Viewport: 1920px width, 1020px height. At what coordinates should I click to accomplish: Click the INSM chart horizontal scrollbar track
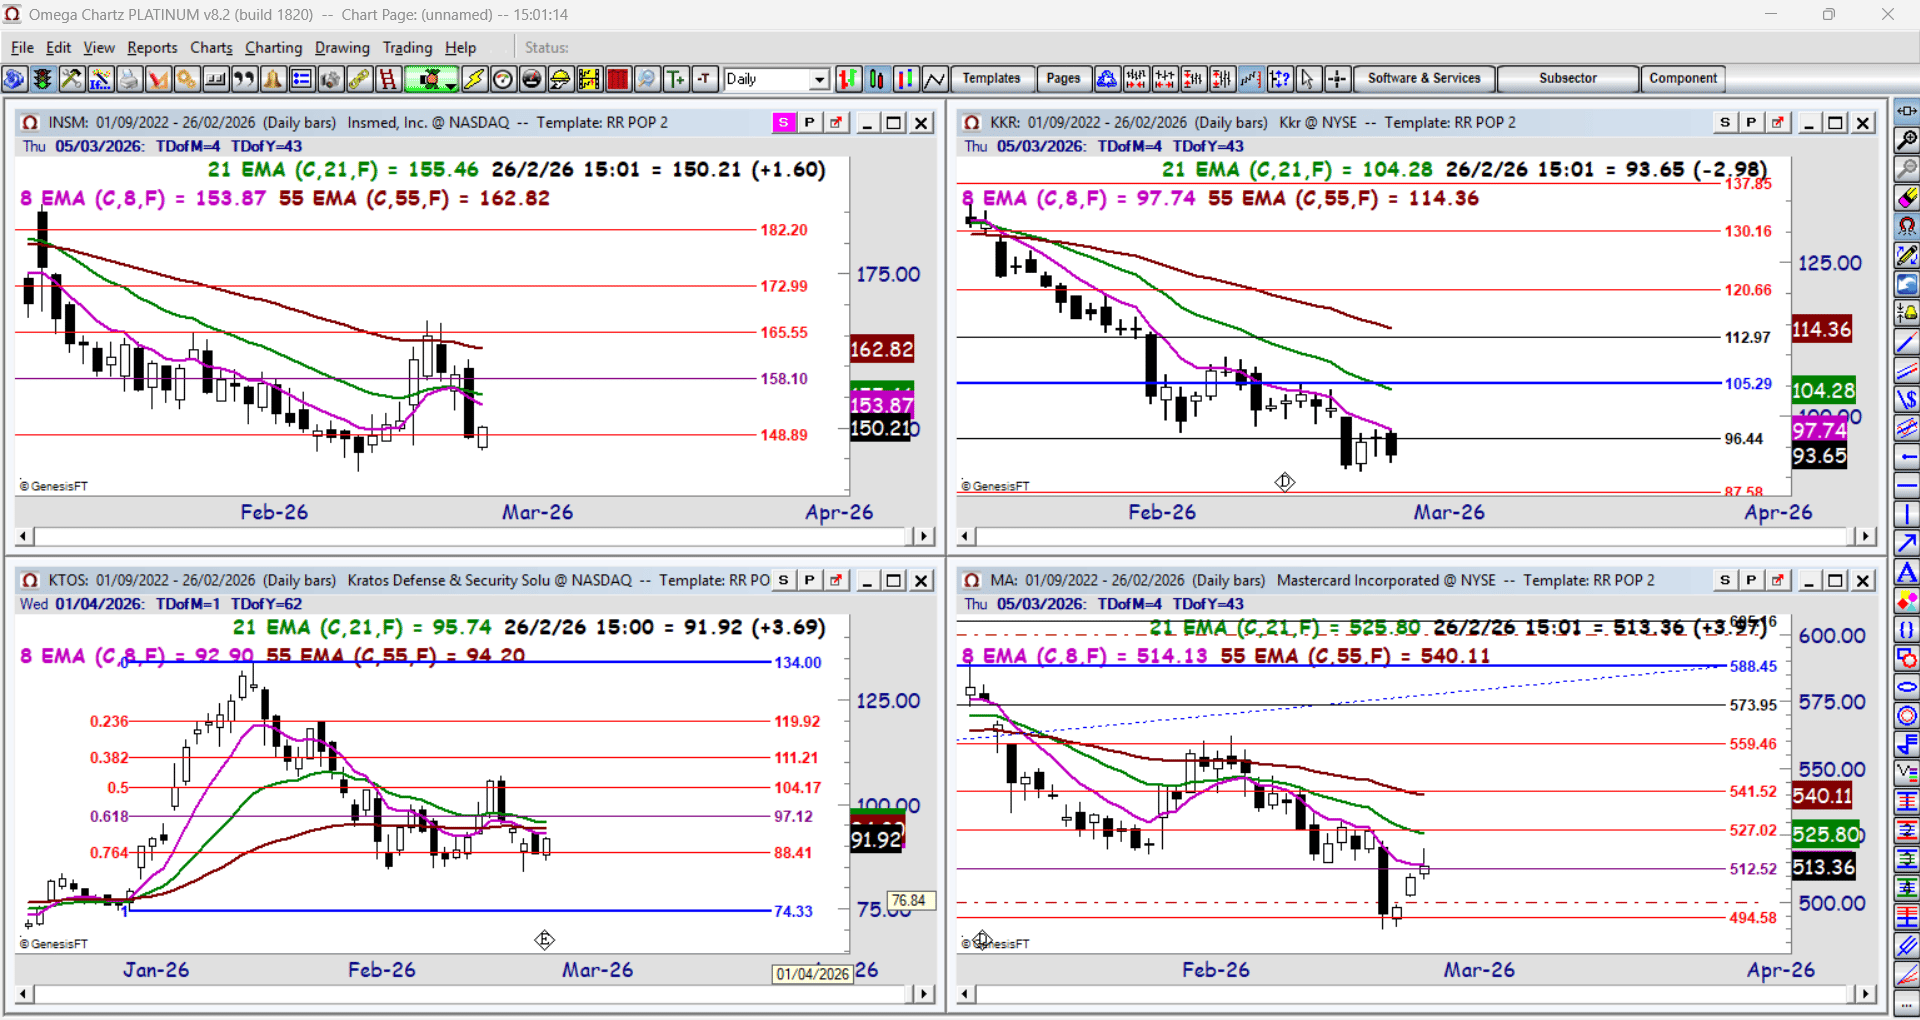(x=473, y=536)
